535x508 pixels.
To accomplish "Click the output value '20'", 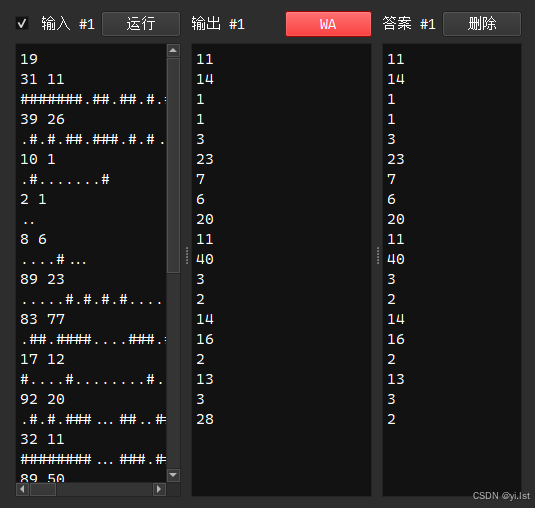I will click(x=205, y=219).
